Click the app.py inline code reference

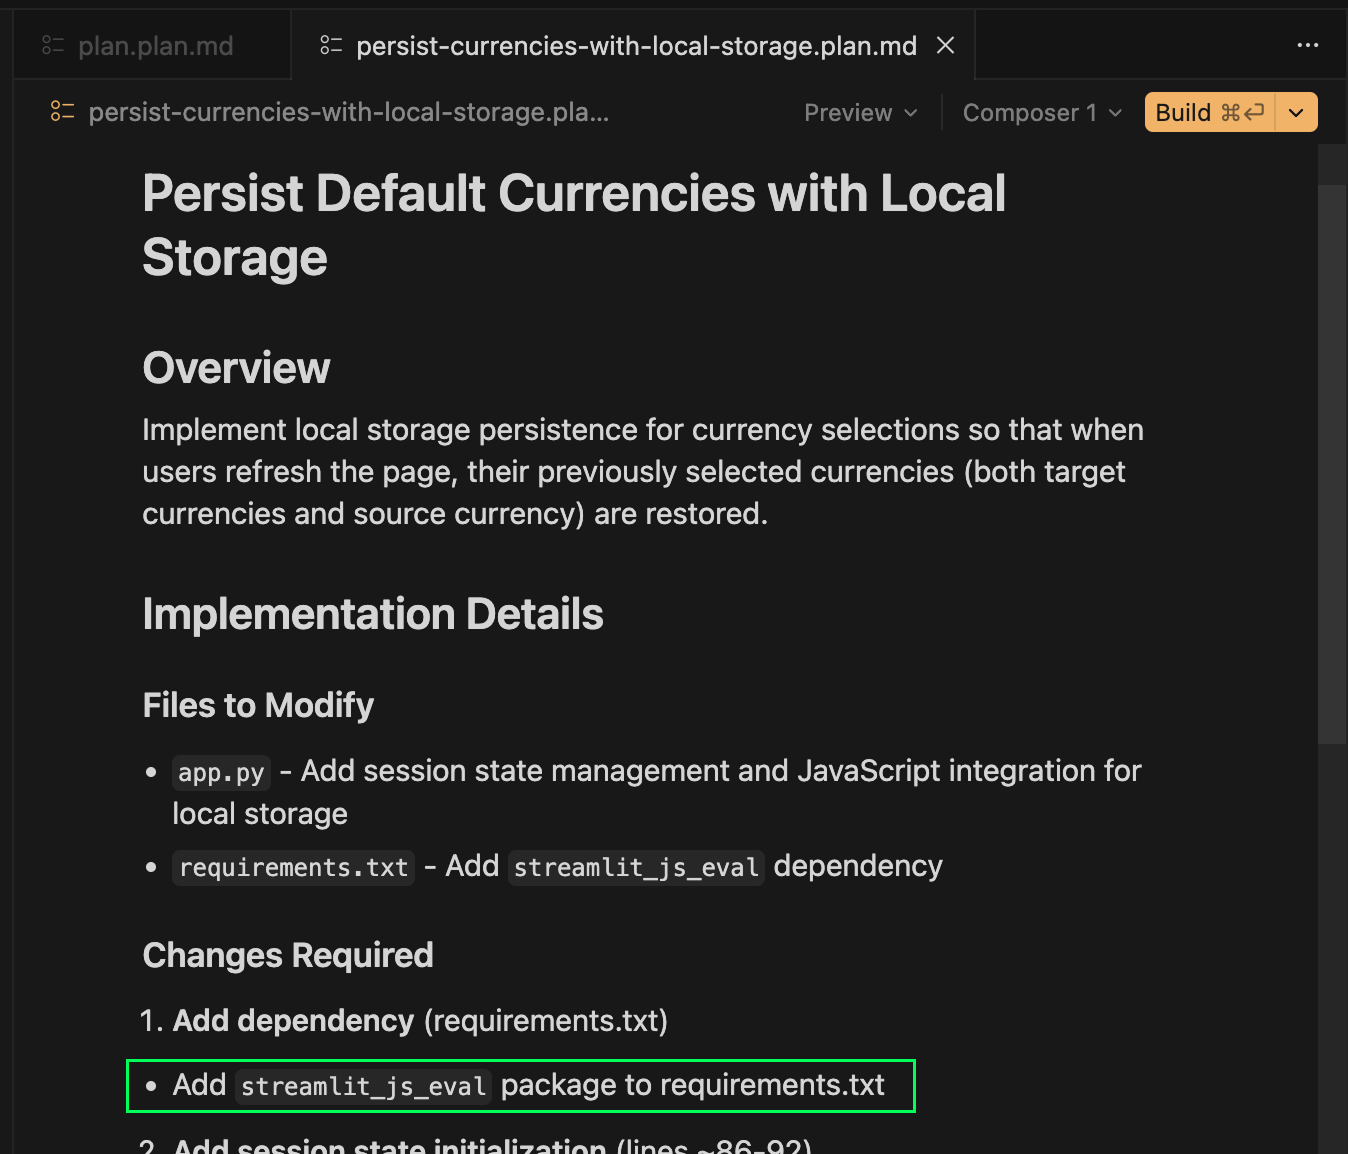point(221,773)
